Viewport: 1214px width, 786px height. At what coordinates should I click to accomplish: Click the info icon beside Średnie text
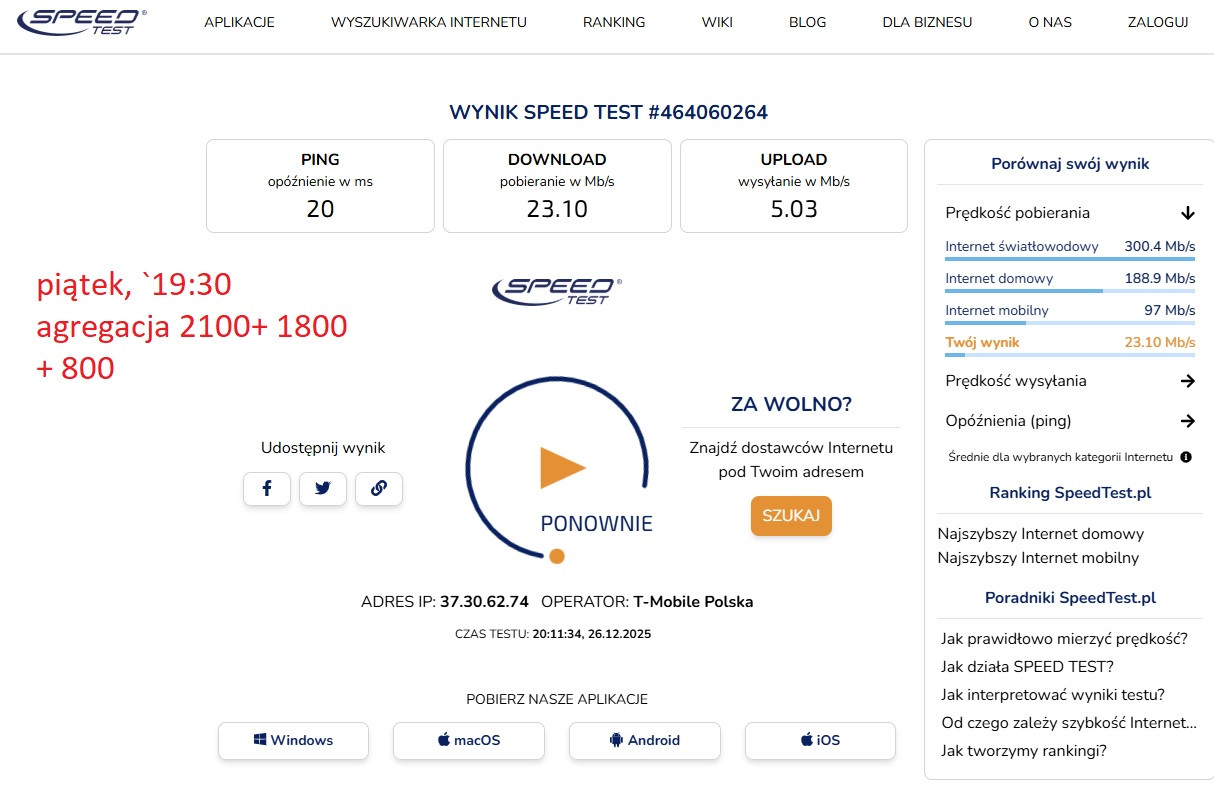[1186, 457]
